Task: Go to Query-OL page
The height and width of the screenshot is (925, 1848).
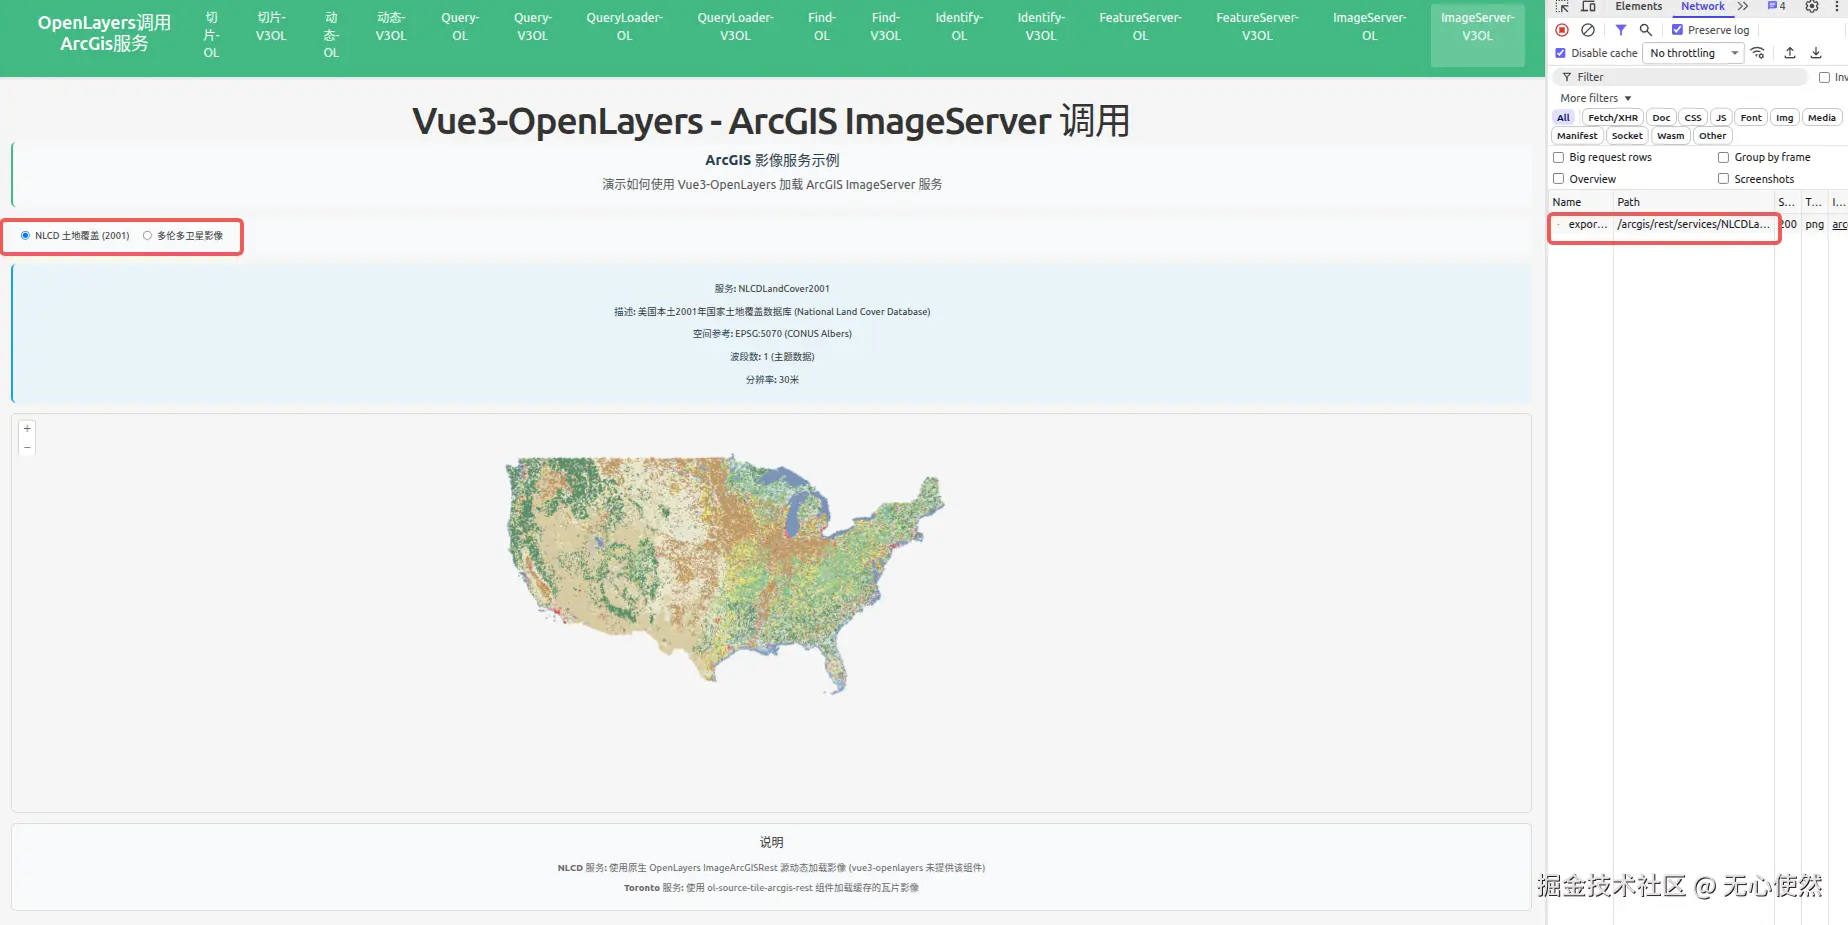Action: (x=460, y=27)
